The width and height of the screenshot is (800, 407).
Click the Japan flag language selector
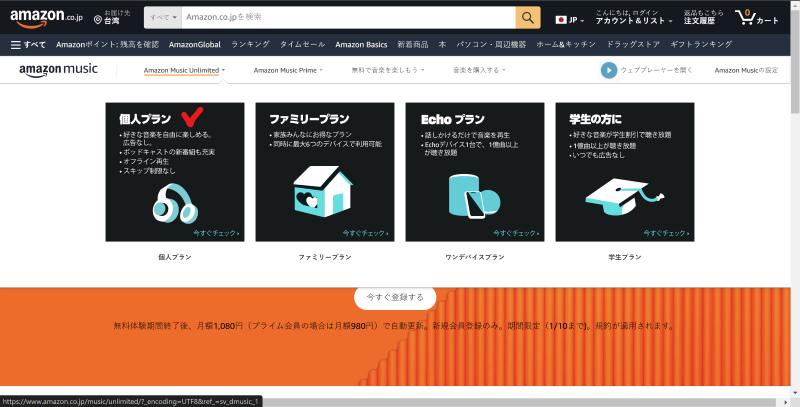(569, 20)
